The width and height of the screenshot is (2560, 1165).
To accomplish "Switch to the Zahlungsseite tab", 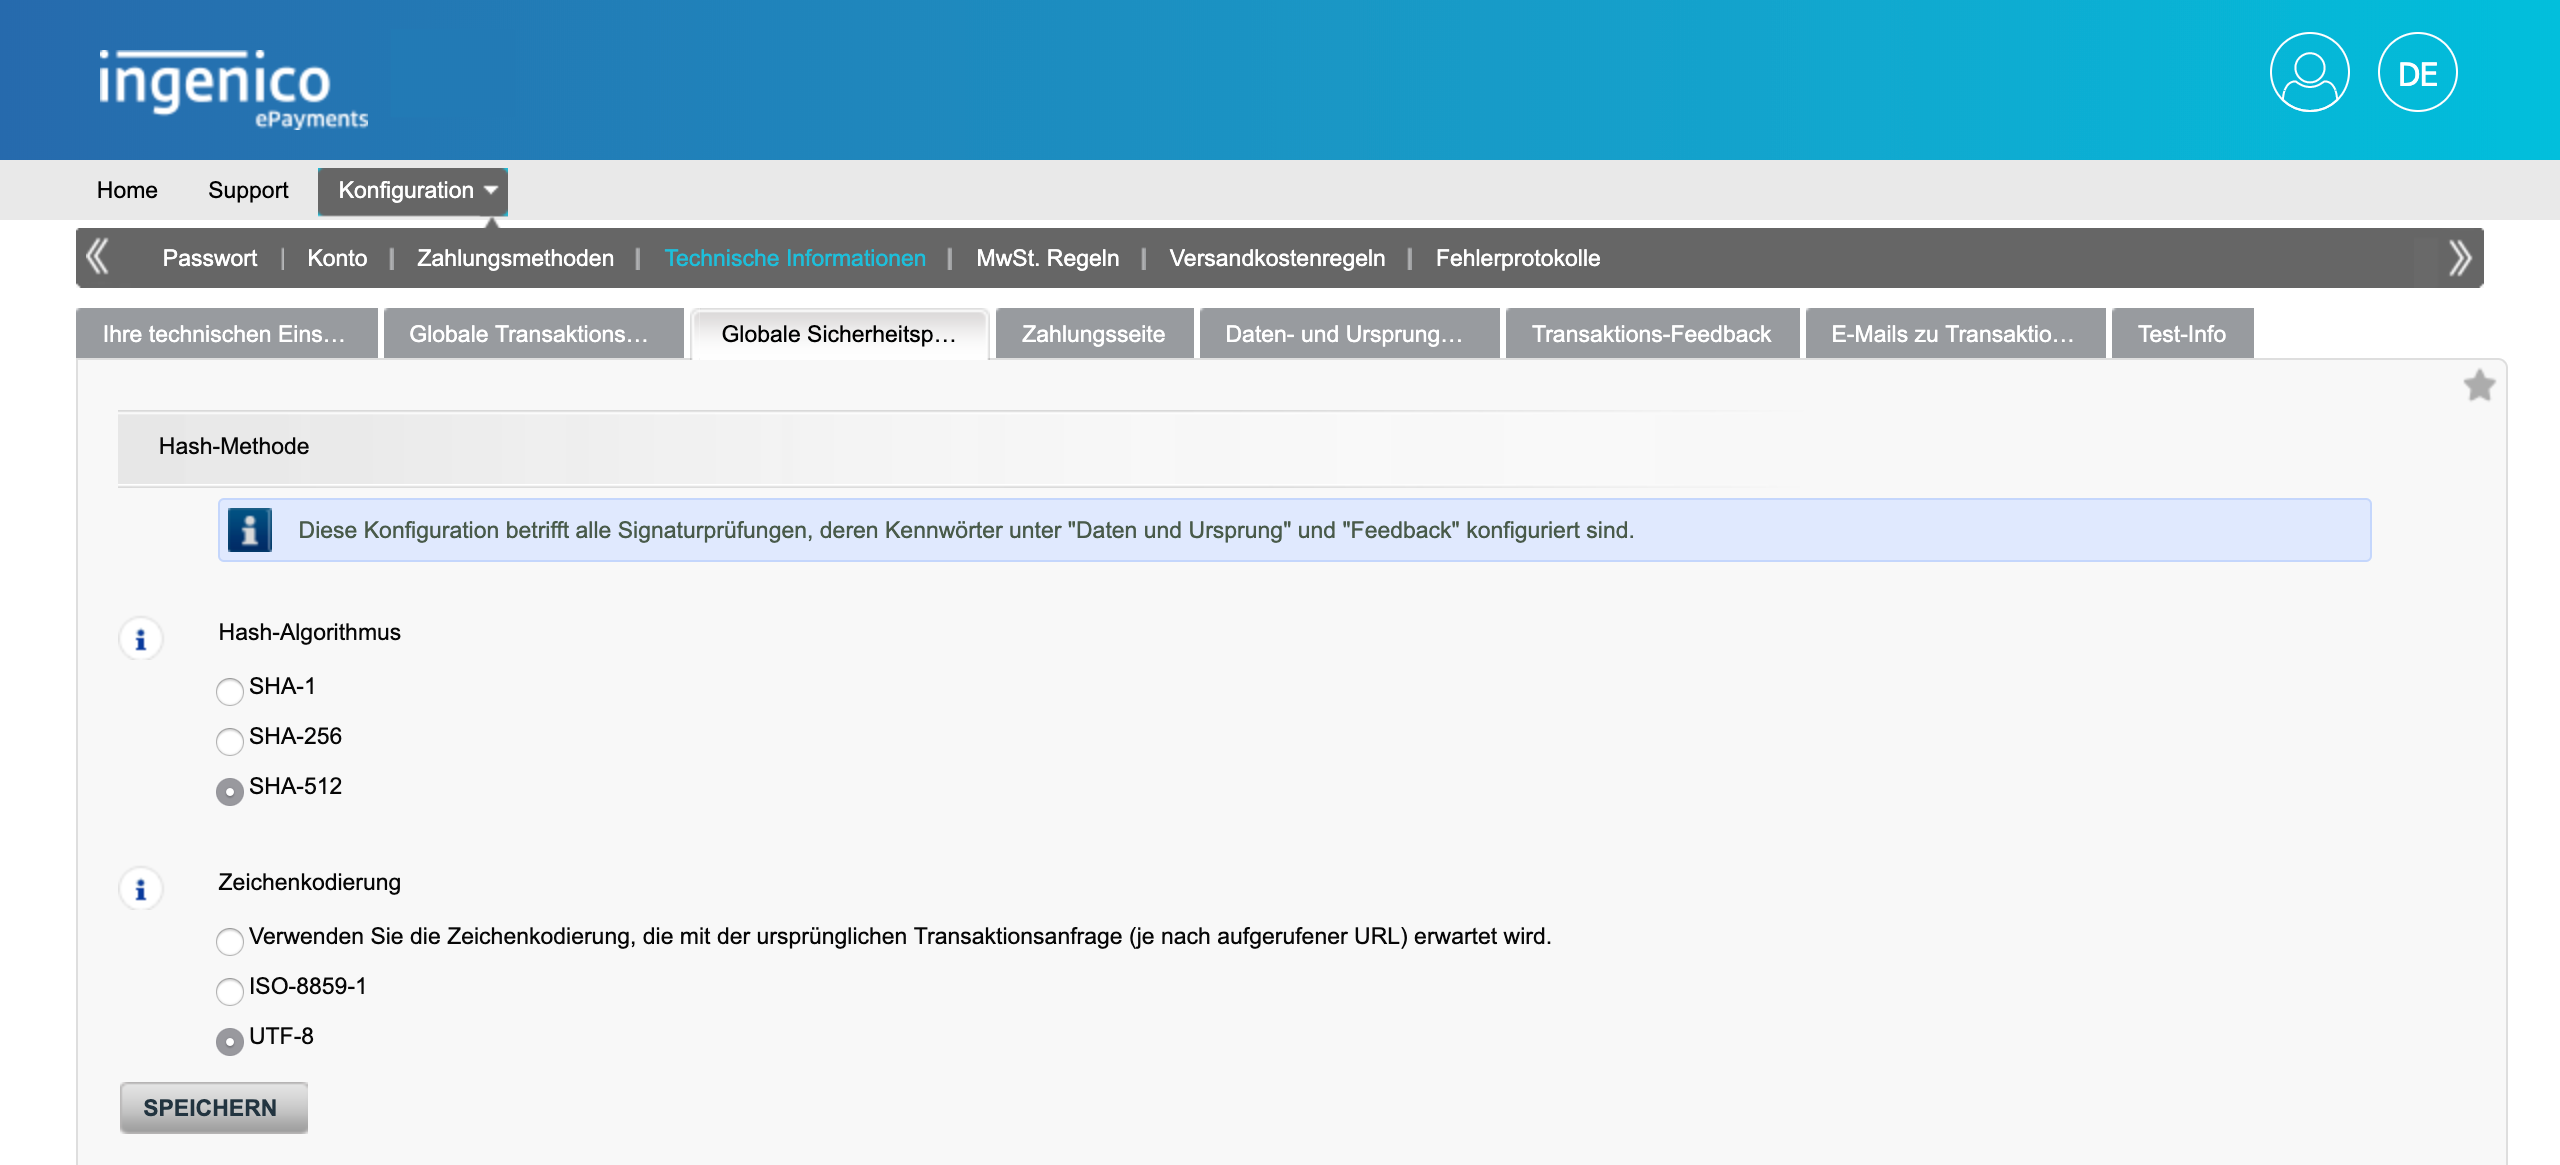I will click(x=1094, y=333).
